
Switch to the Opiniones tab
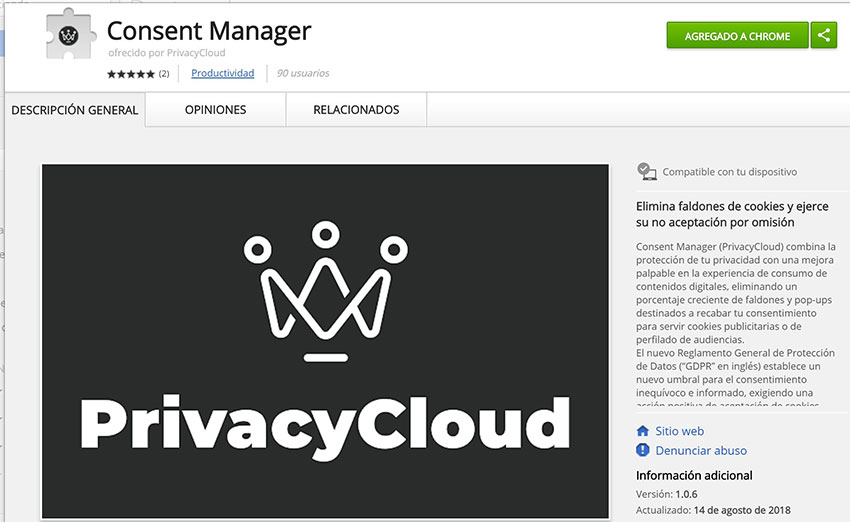(x=215, y=109)
